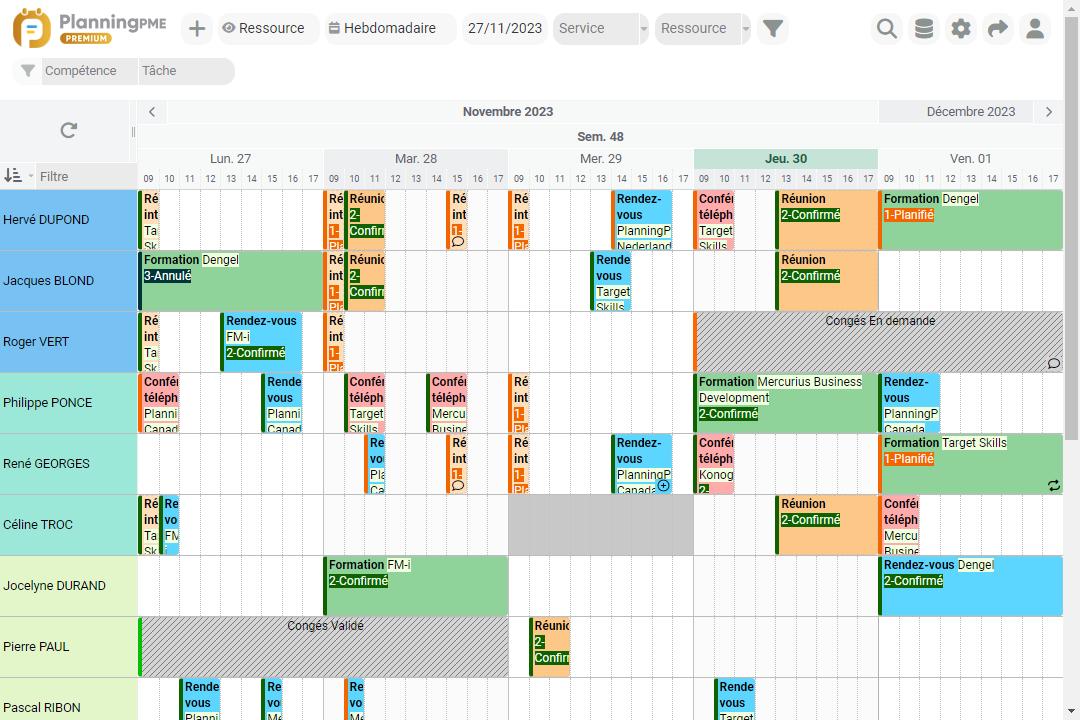
Task: Click the Compétence filter funnel icon
Action: (x=28, y=70)
